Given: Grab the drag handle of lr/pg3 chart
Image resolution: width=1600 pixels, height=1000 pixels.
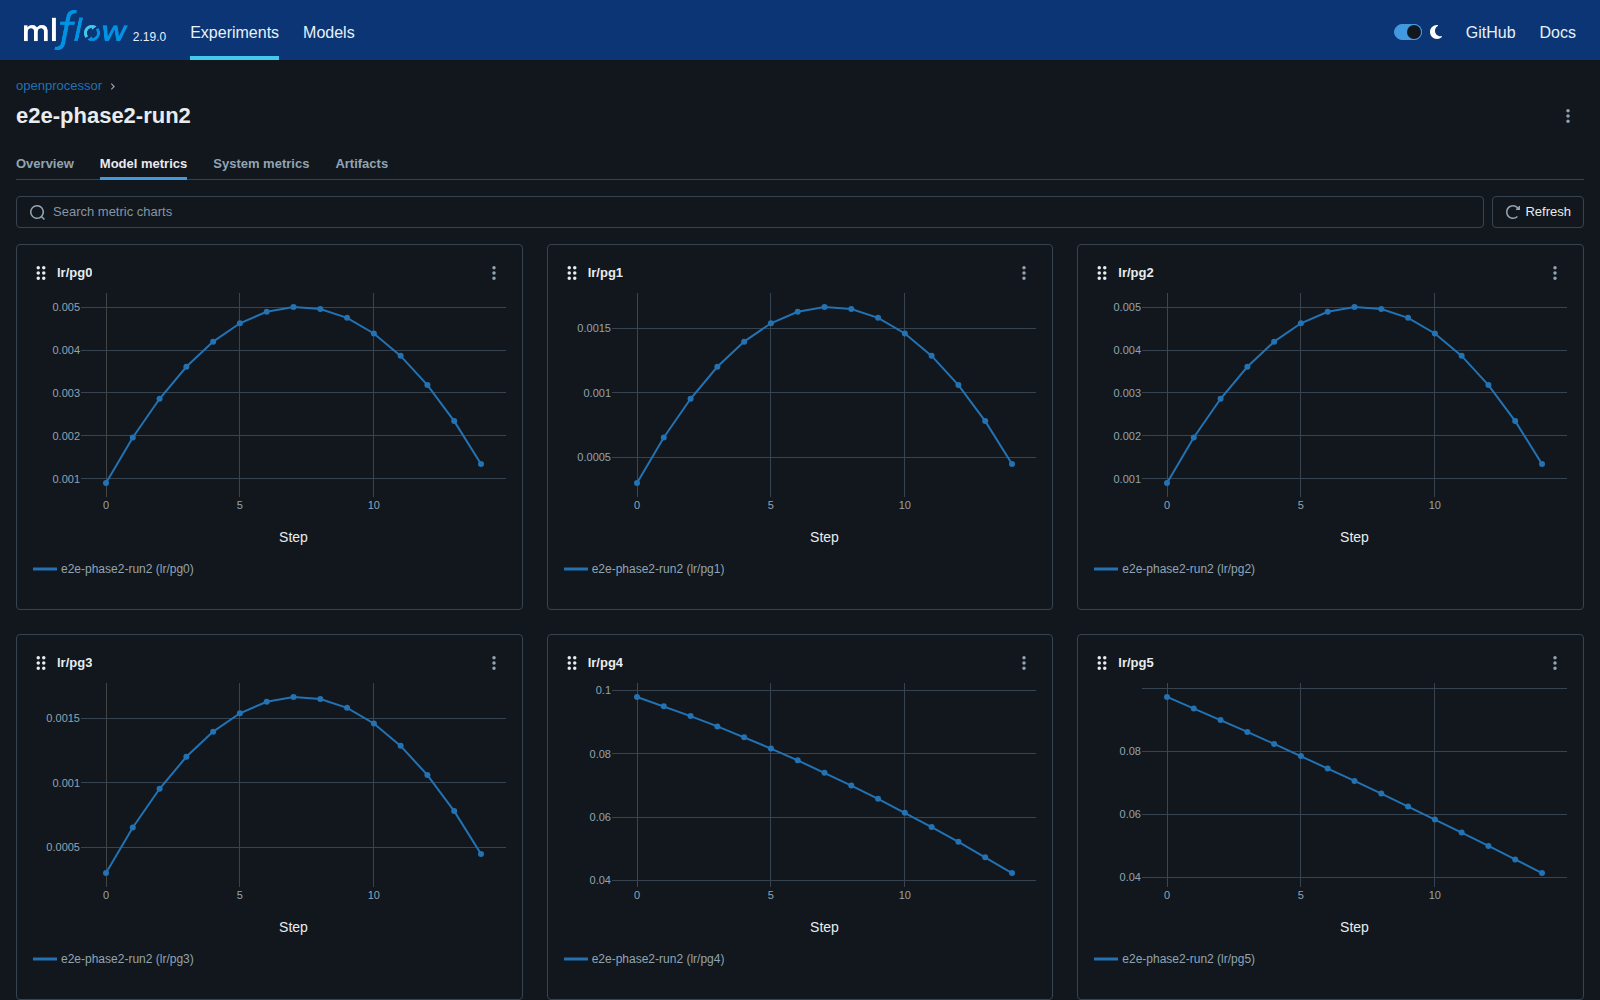Looking at the screenshot, I should pyautogui.click(x=41, y=663).
